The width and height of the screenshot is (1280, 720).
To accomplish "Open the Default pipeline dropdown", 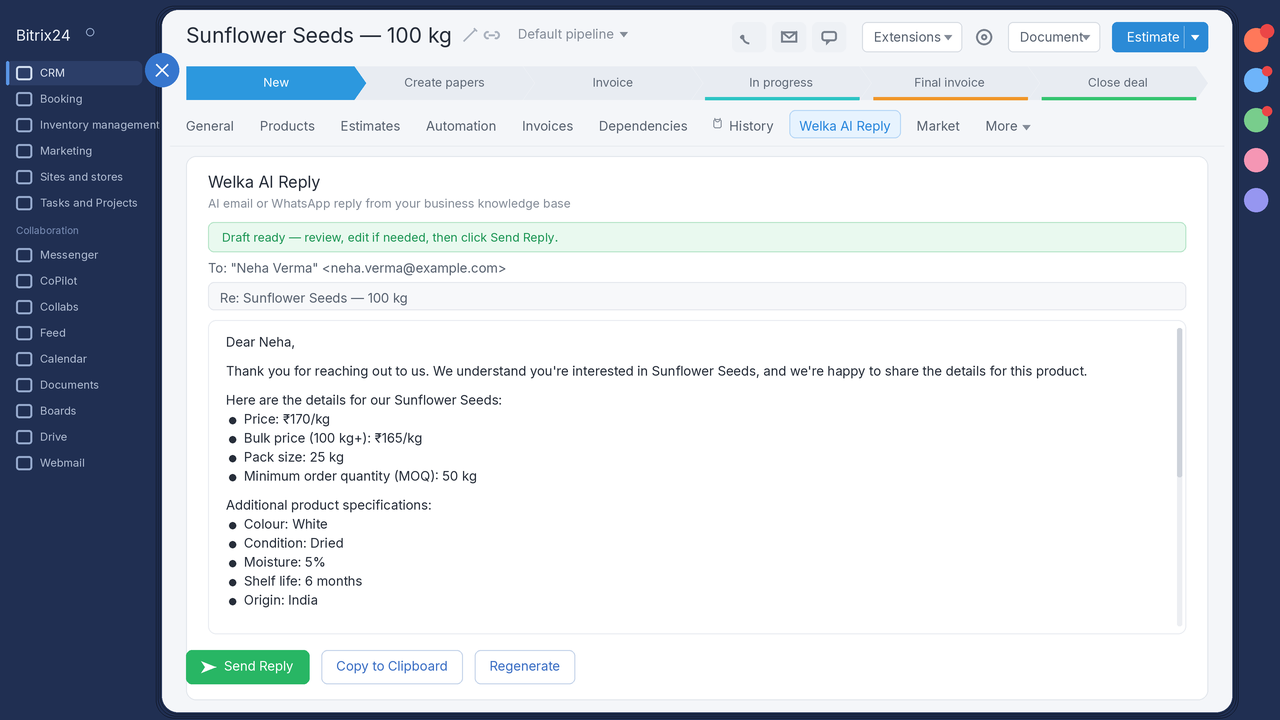I will pos(573,34).
